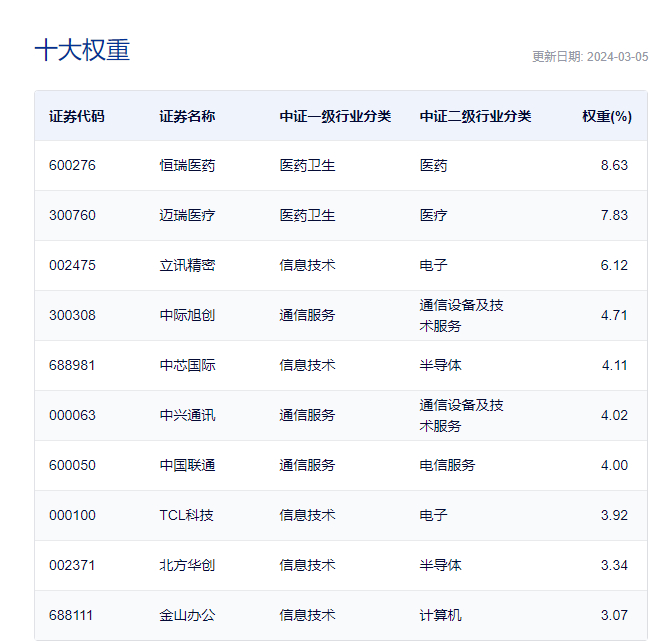Image resolution: width=651 pixels, height=642 pixels.
Task: Click the 权重(%) column header
Action: click(x=607, y=116)
